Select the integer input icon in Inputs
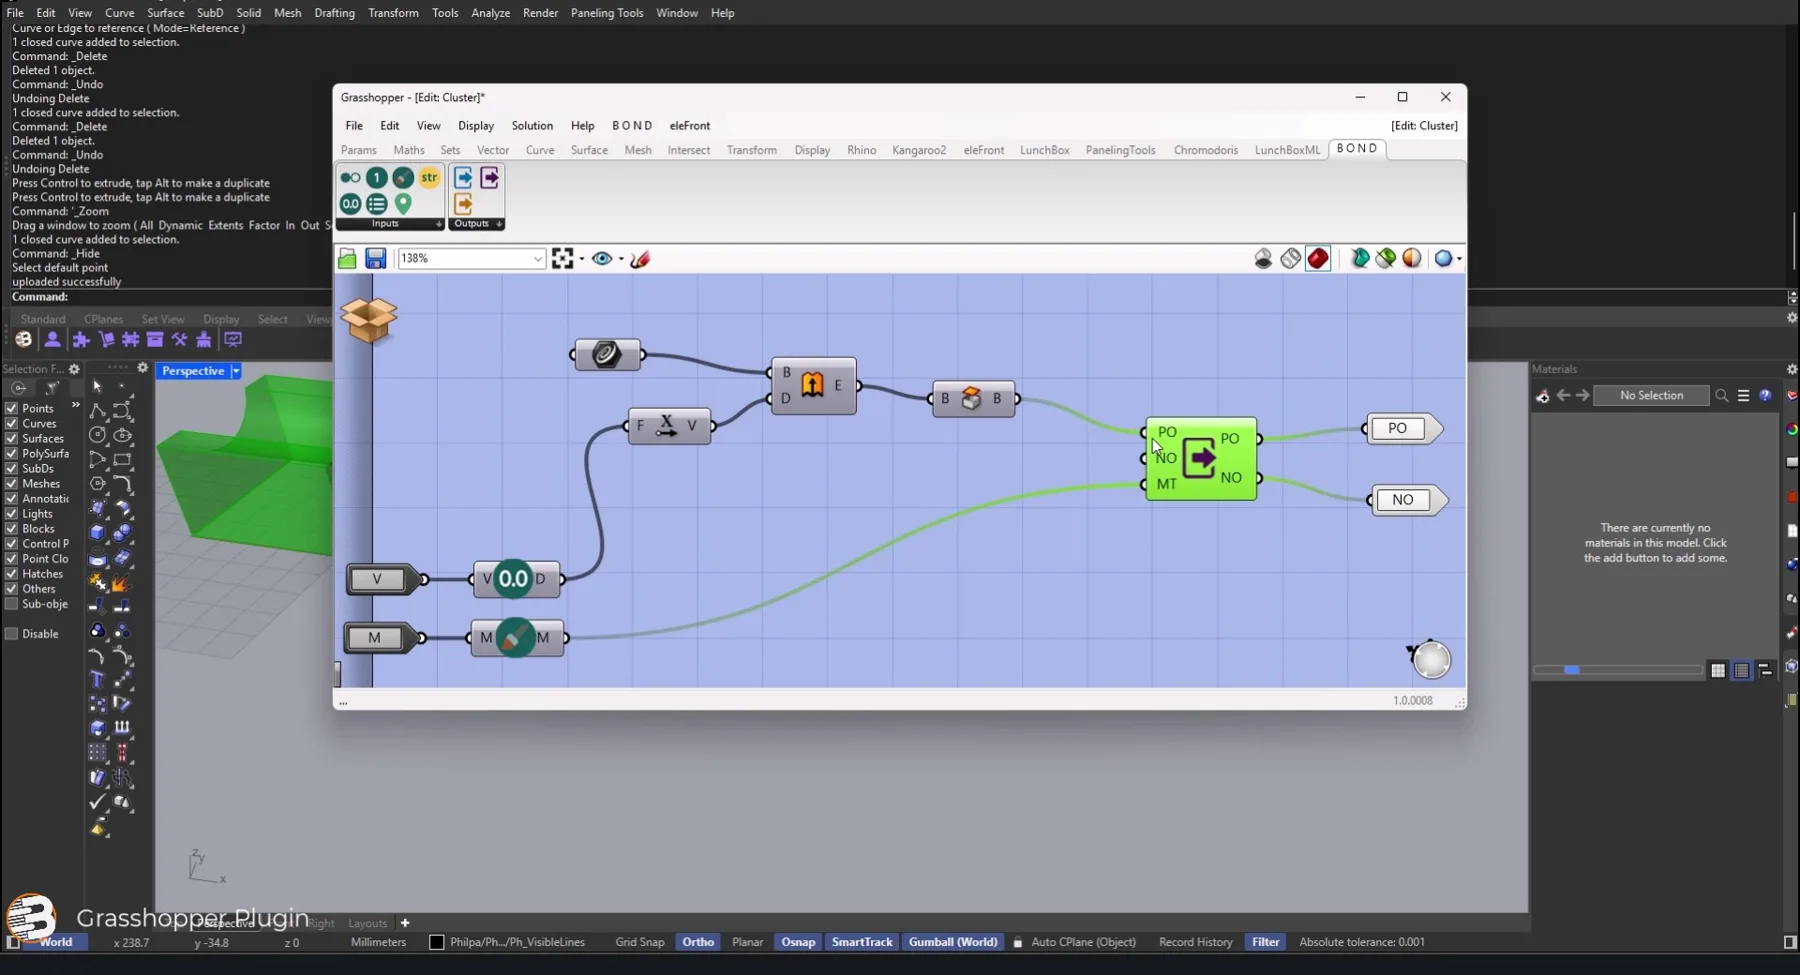1800x975 pixels. (x=376, y=178)
